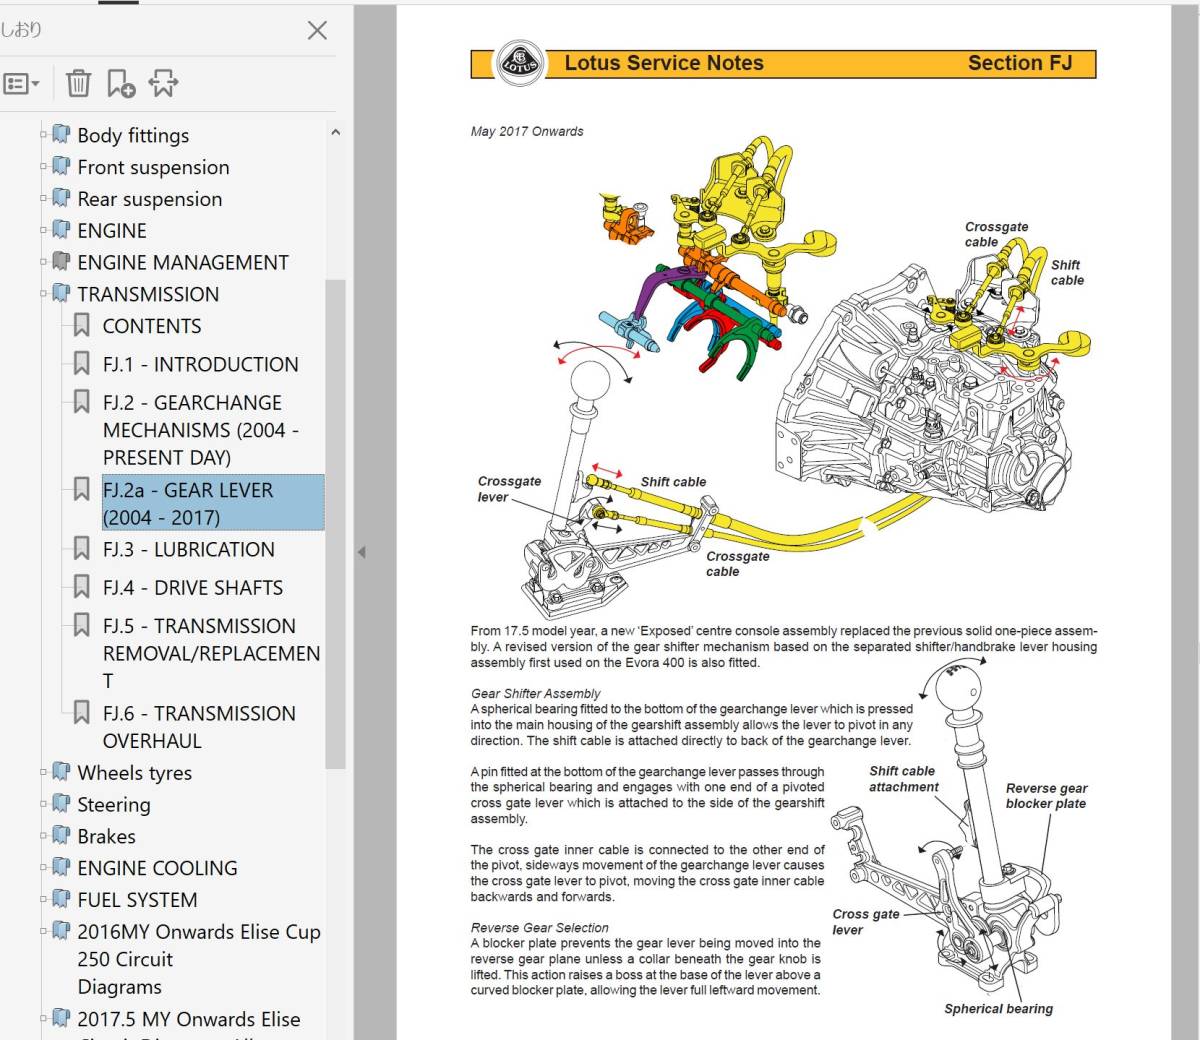The width and height of the screenshot is (1200, 1040).
Task: Open FJ.4 - DRIVE SHAFTS bookmark
Action: pos(193,587)
